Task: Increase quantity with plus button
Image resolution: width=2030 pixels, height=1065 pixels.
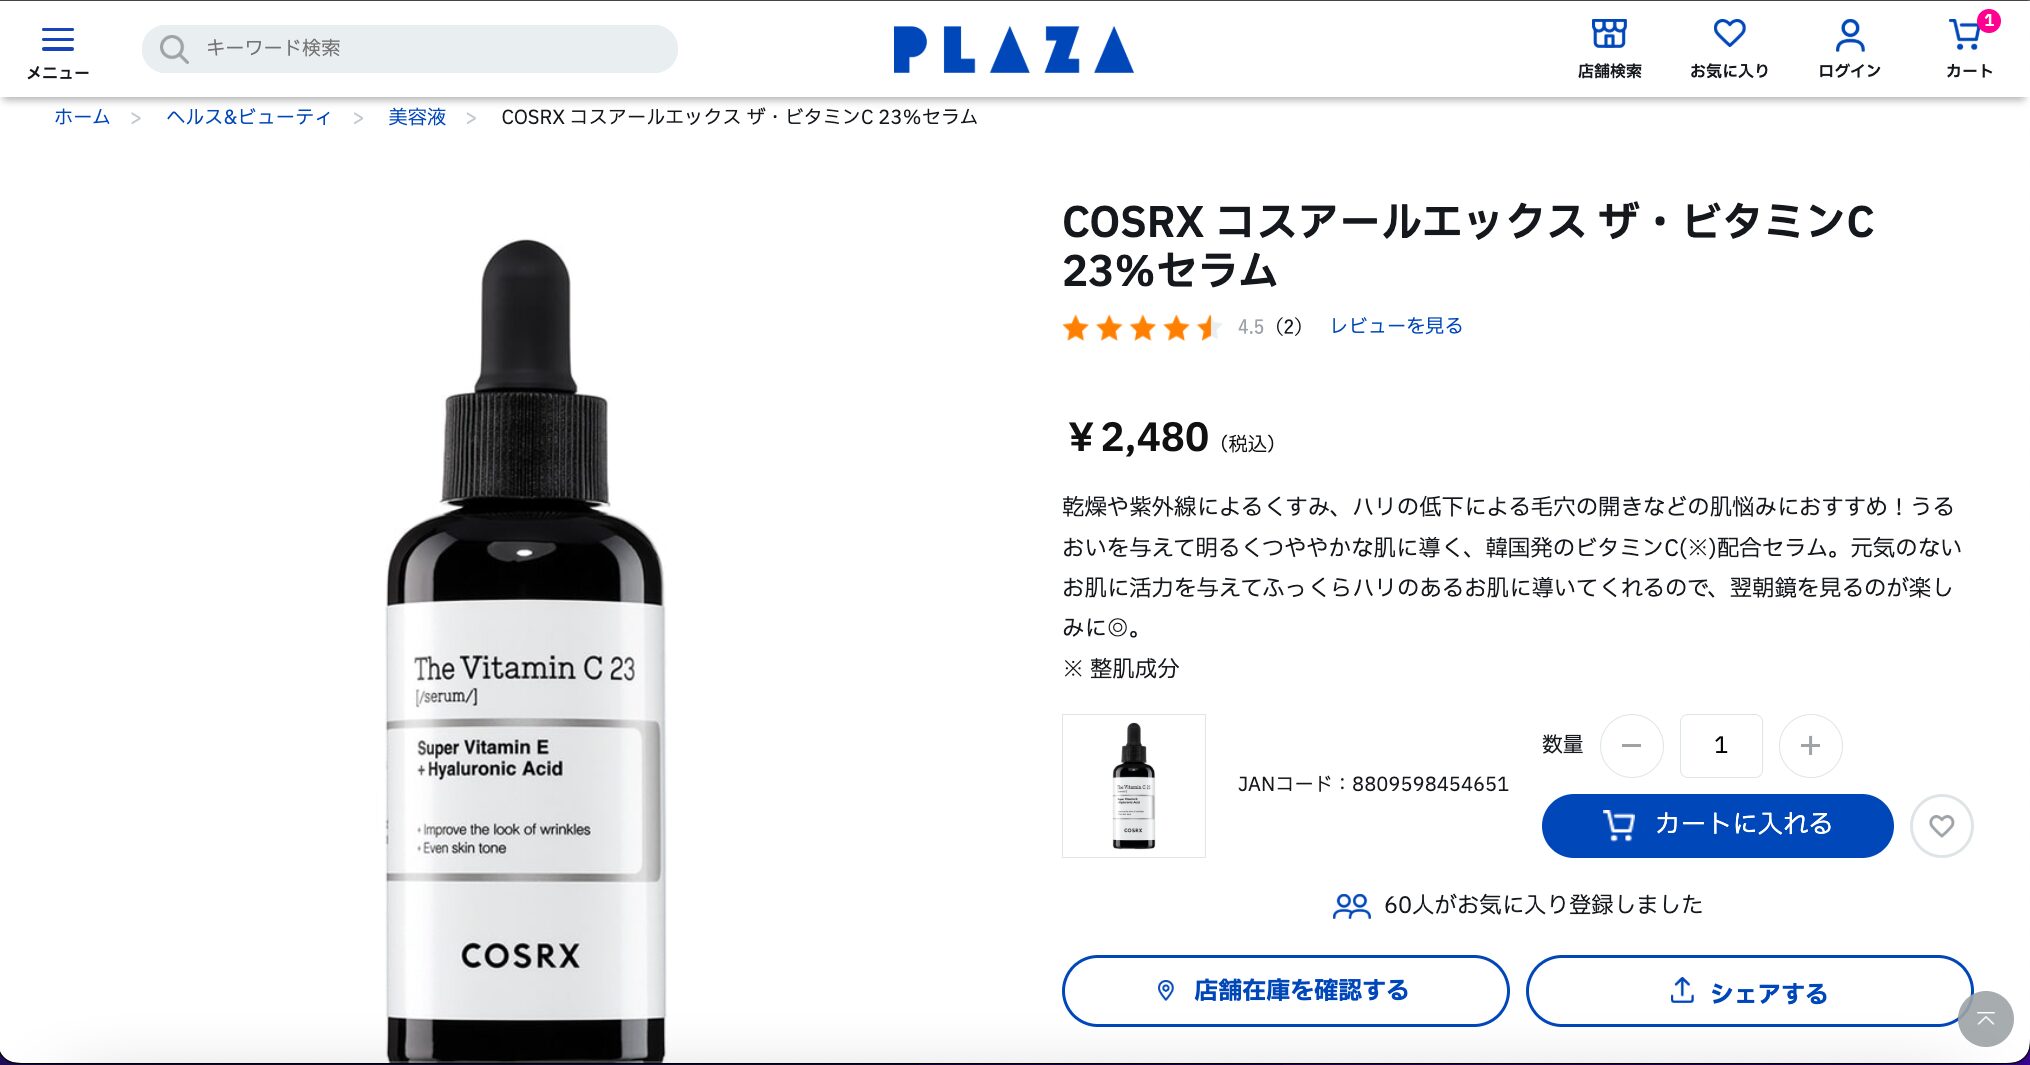Action: pos(1810,746)
